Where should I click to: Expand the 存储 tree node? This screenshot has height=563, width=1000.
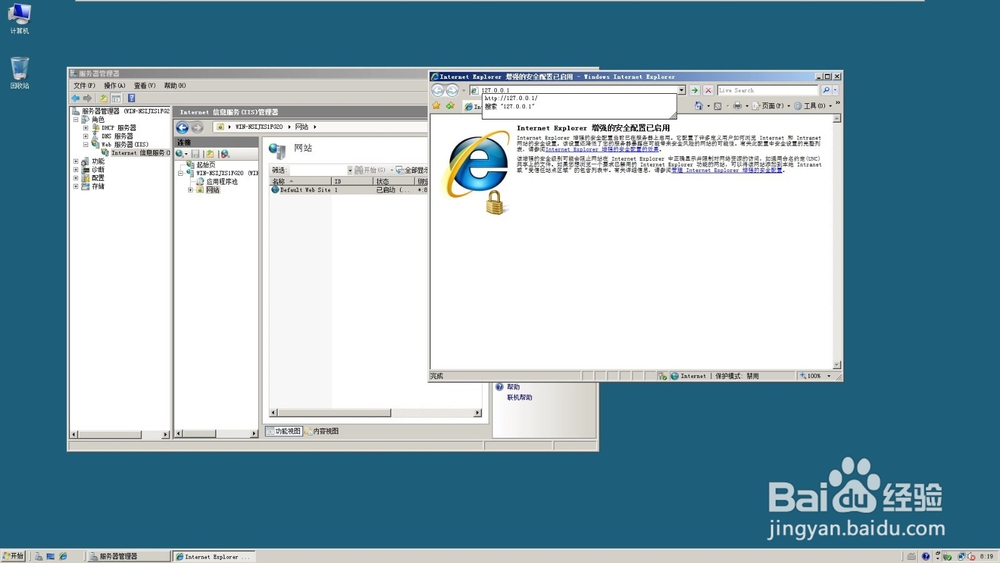coord(76,186)
